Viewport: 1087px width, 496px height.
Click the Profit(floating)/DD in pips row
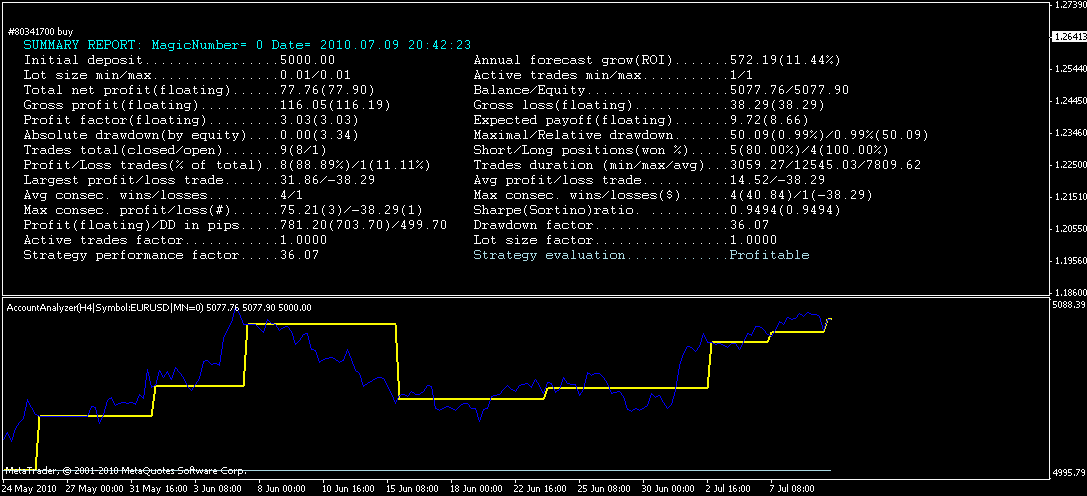click(x=234, y=225)
